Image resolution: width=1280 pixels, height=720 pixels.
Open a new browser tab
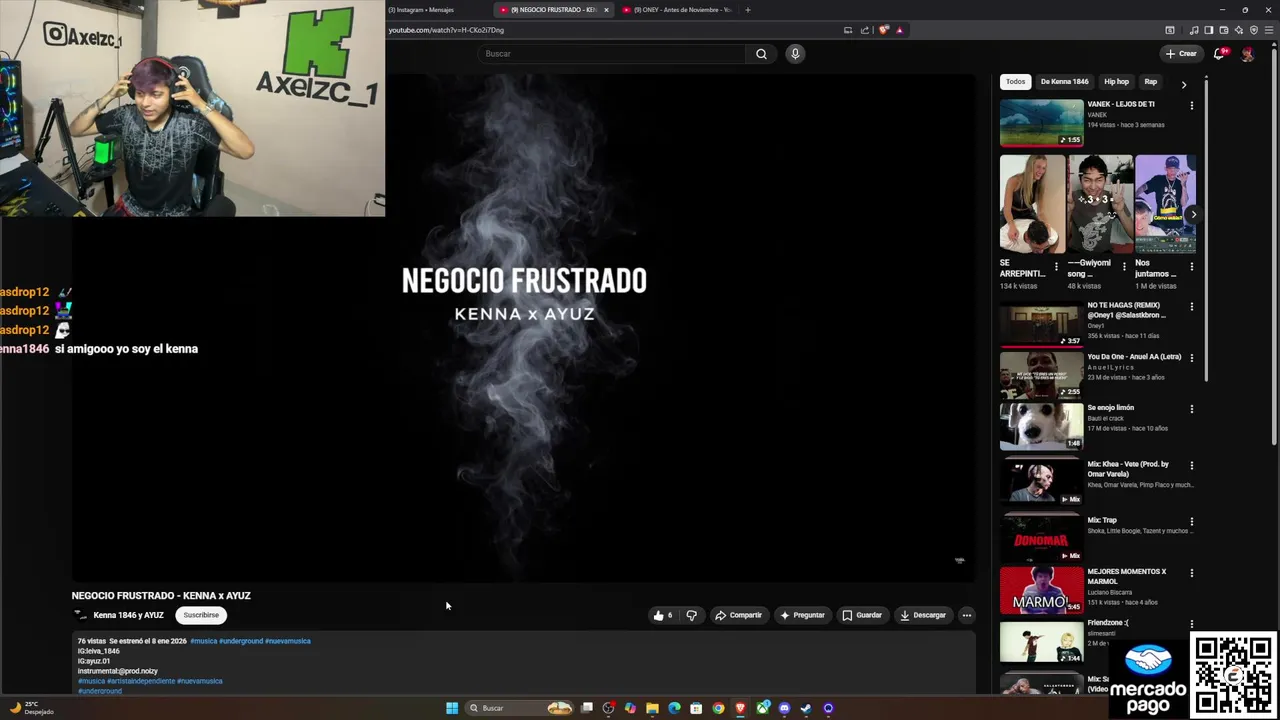[x=748, y=10]
